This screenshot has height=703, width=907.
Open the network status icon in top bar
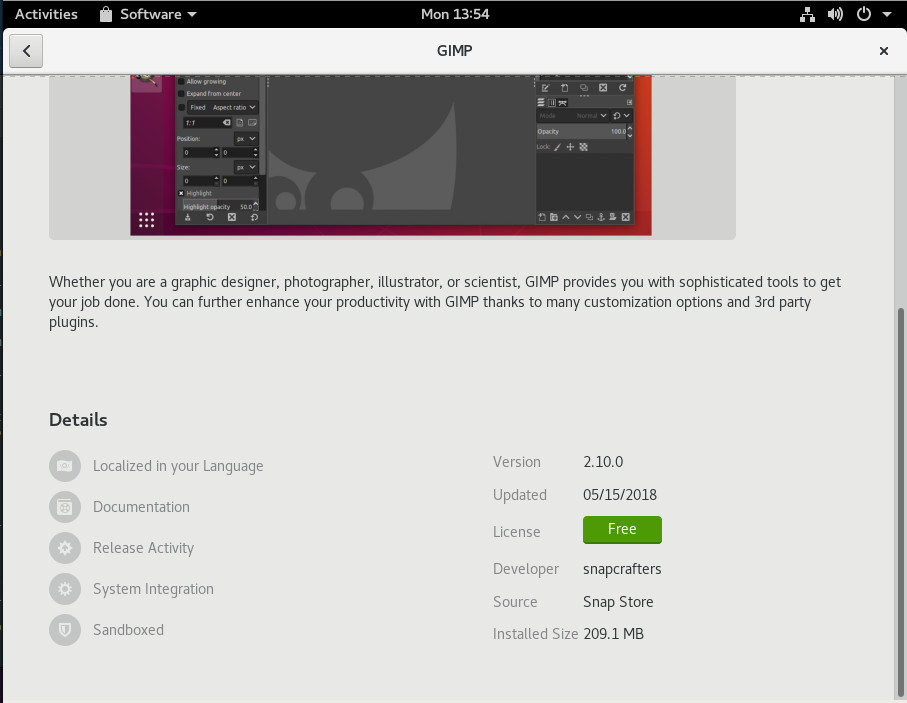click(x=808, y=14)
